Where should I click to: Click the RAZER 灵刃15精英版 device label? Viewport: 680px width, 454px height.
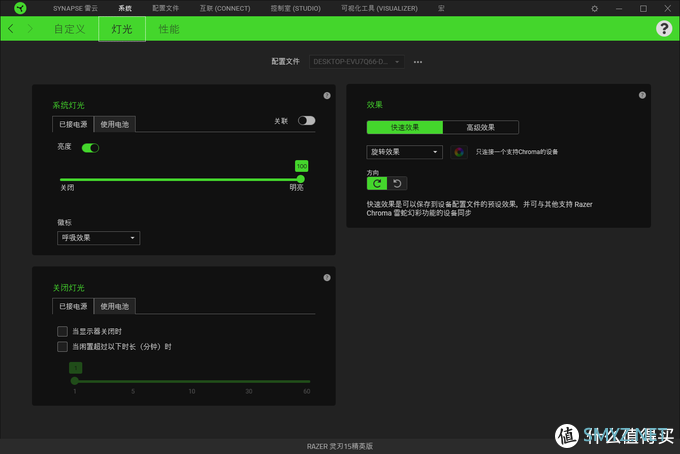tap(340, 446)
